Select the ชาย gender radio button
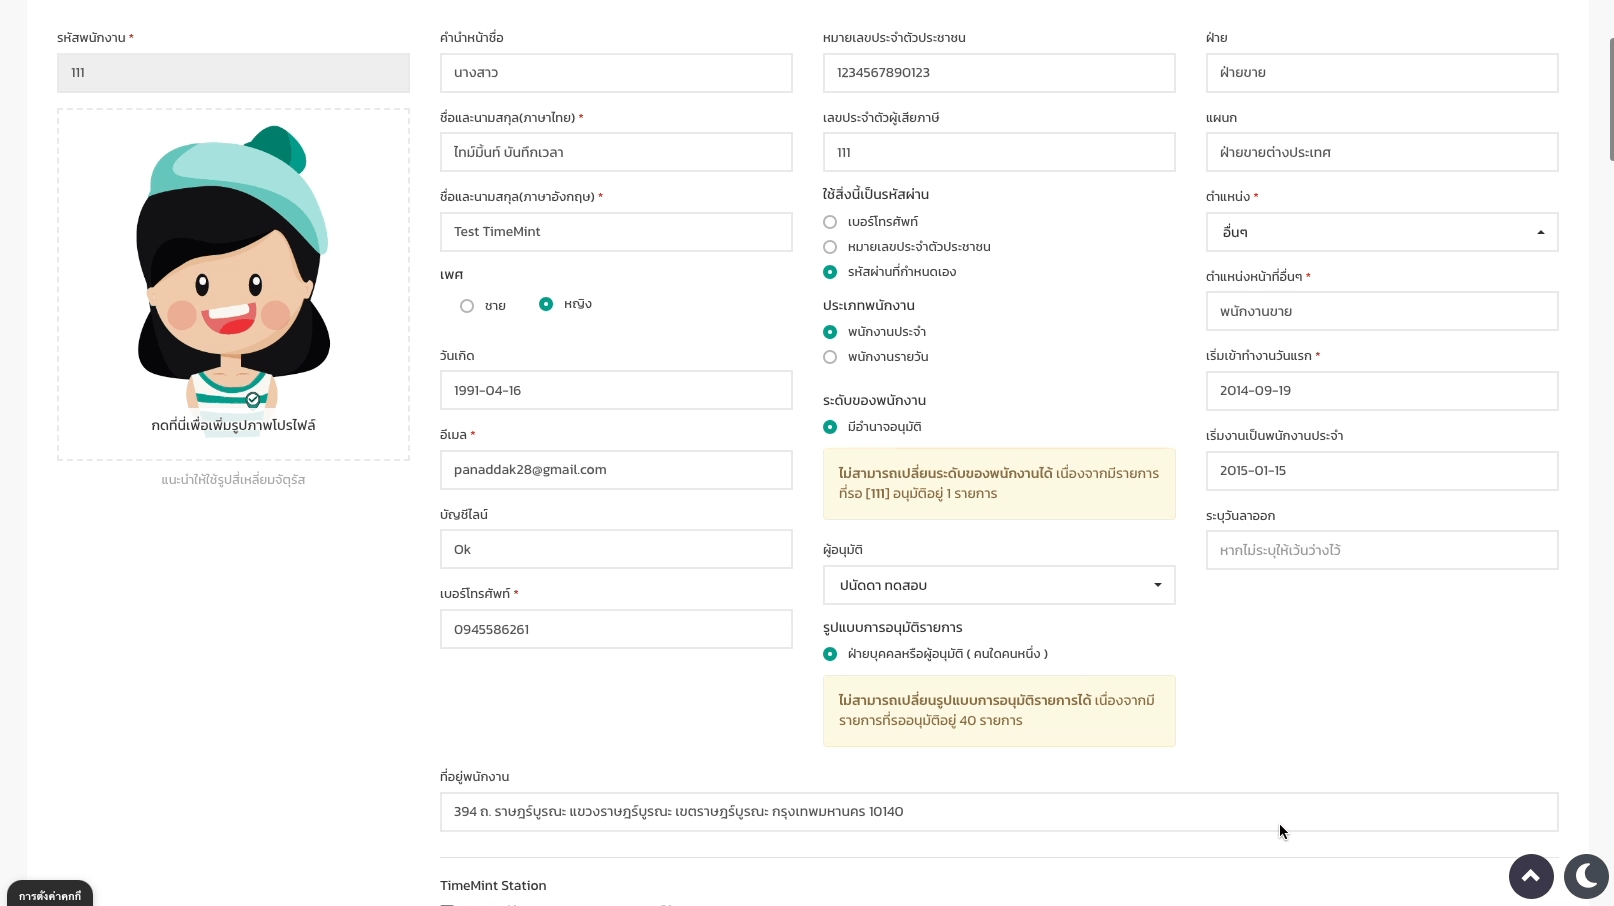The width and height of the screenshot is (1614, 906). point(467,306)
